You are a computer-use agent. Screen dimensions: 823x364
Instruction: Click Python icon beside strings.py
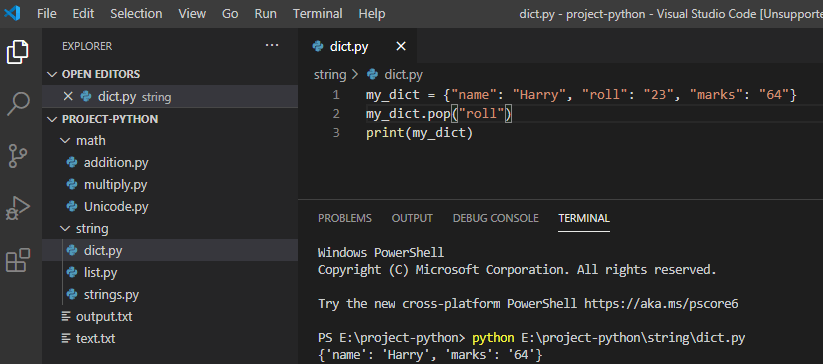[x=71, y=295]
